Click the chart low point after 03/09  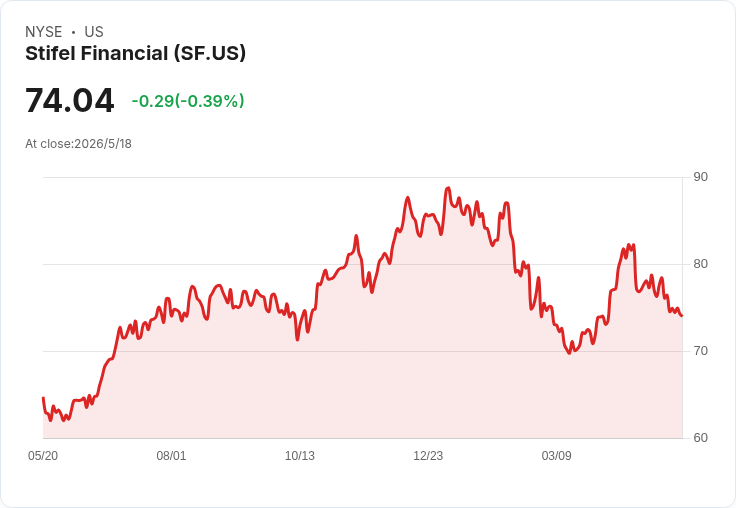569,353
